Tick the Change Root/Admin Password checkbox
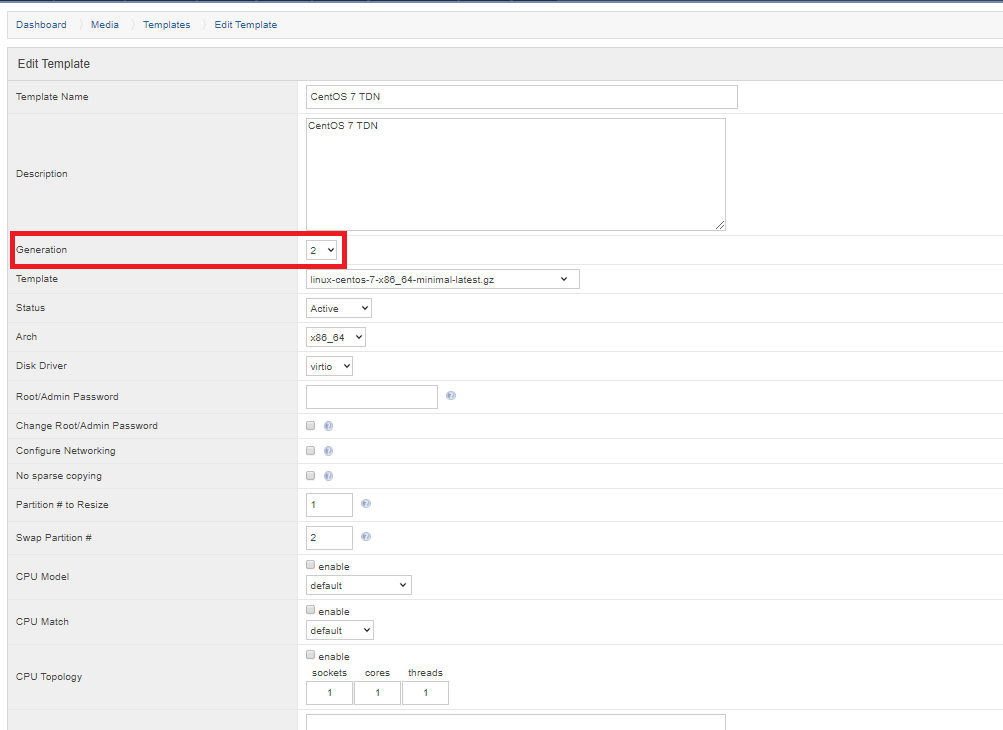 click(310, 425)
